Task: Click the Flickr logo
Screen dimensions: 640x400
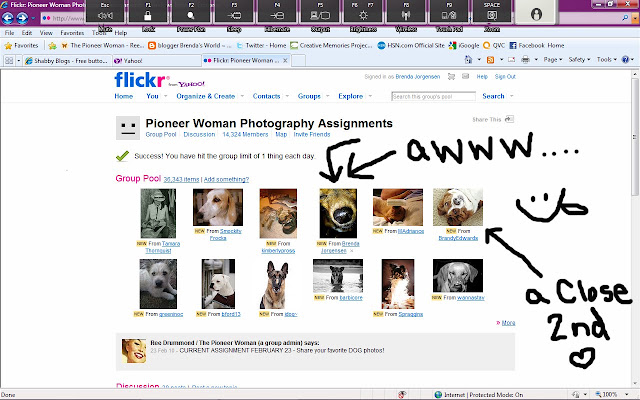Action: [142, 80]
